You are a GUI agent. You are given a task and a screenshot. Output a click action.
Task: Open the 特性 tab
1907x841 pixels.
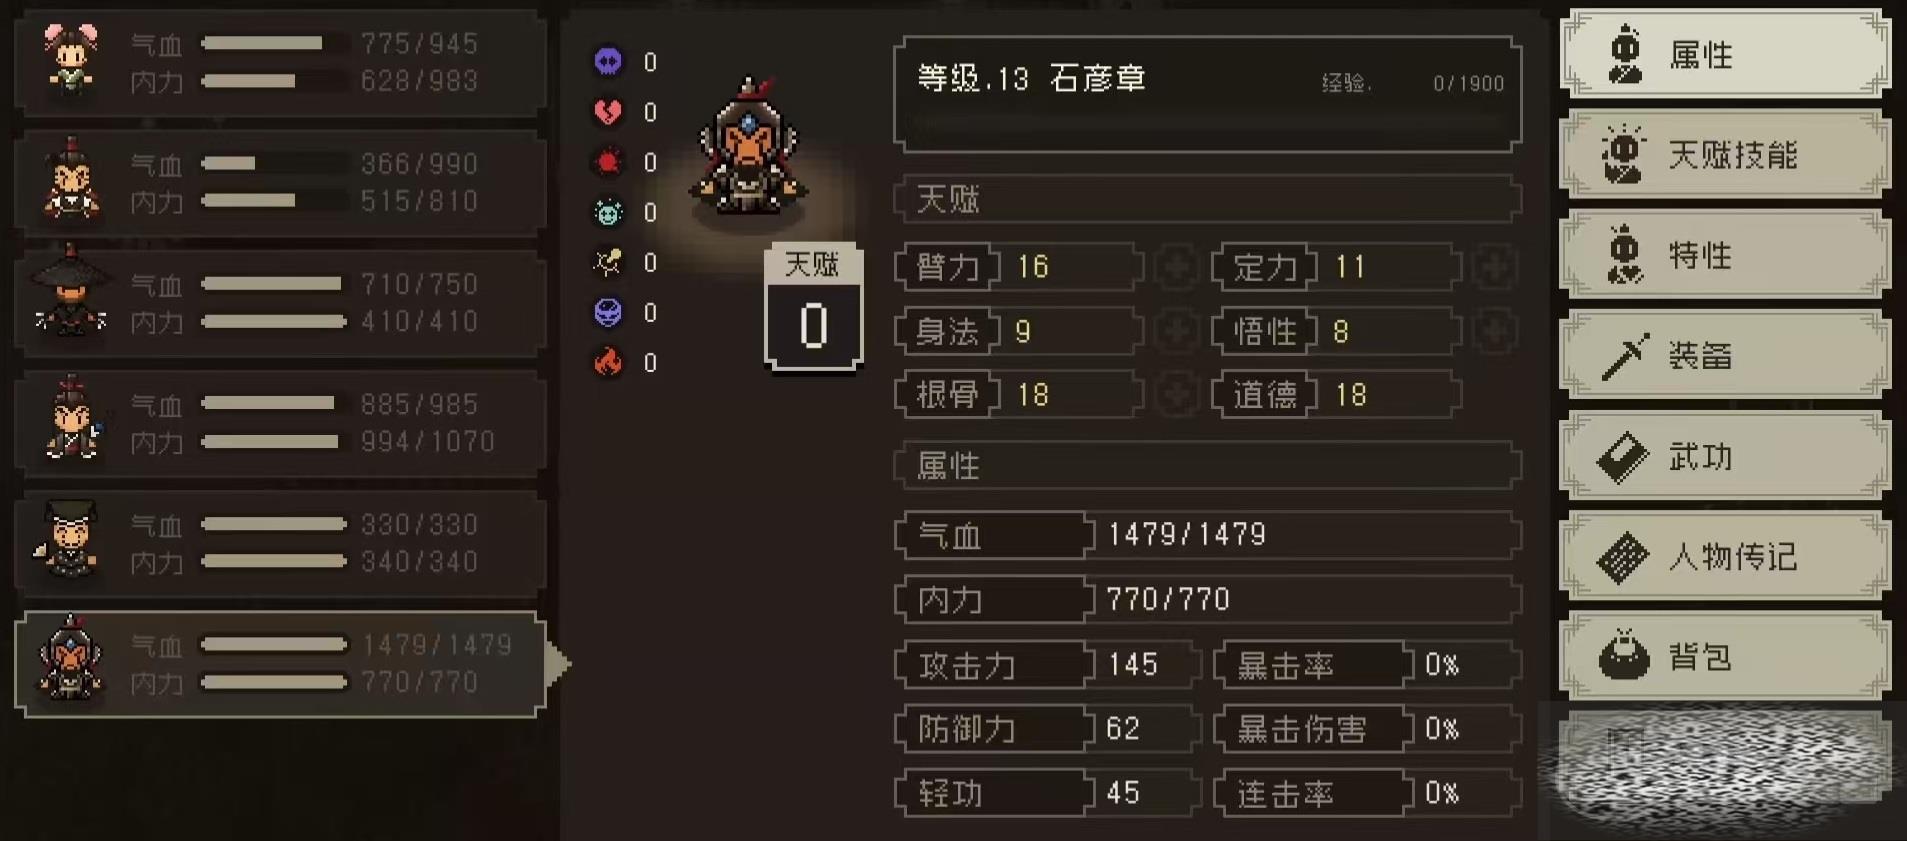click(x=1725, y=255)
